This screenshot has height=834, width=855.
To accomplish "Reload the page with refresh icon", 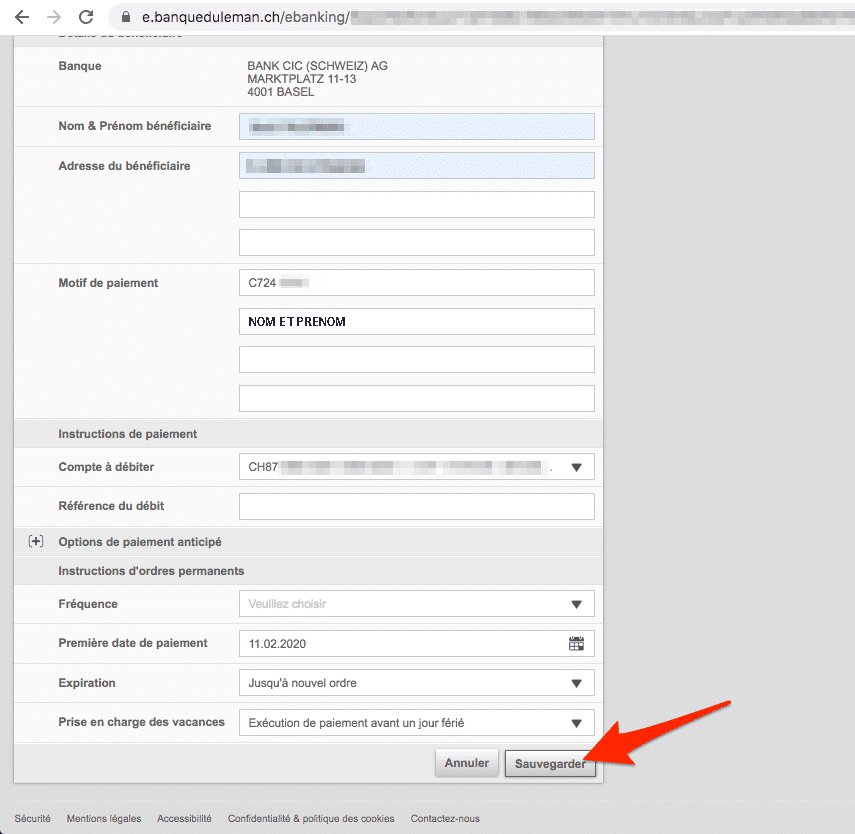I will tap(86, 17).
